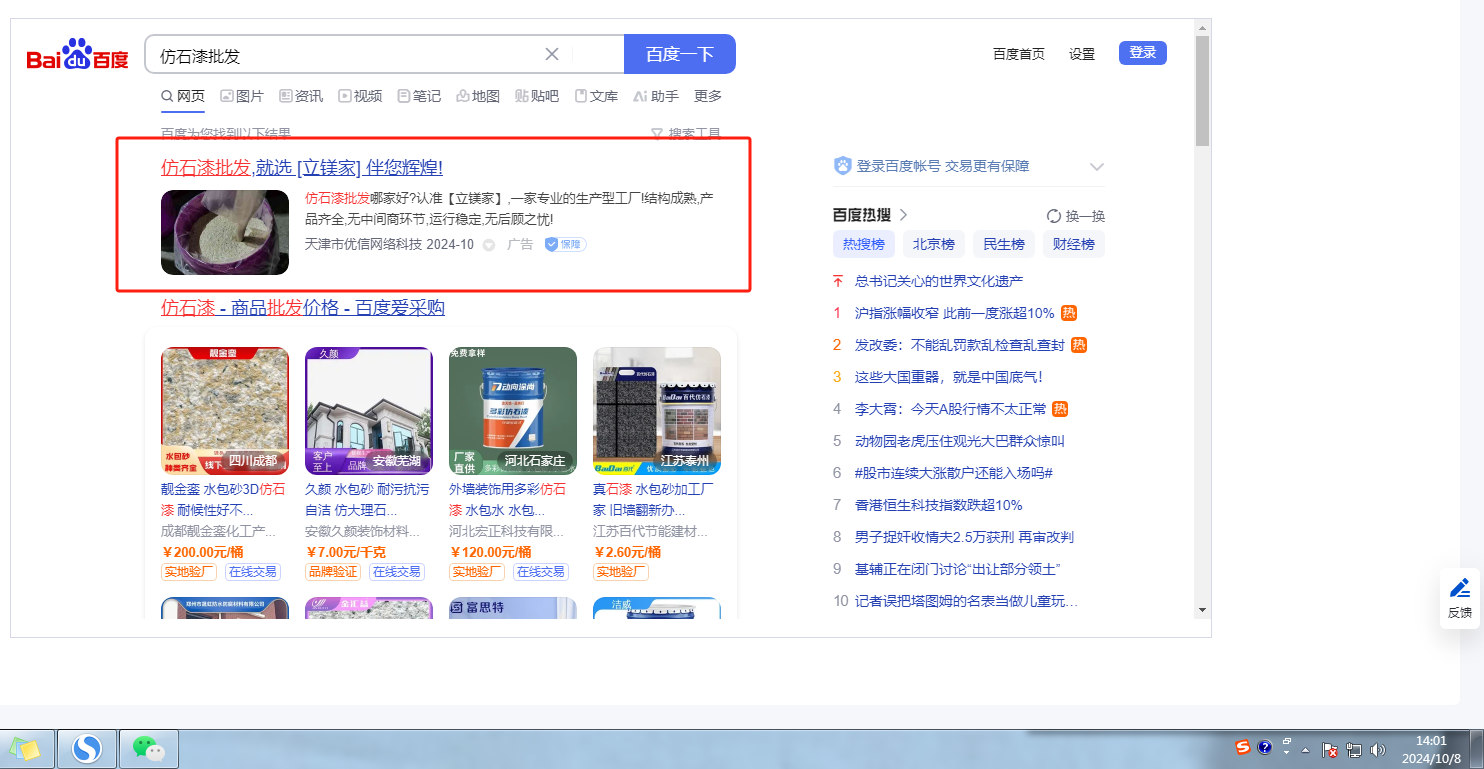Open hot search 总书记关心的世界文化遗产

point(939,281)
